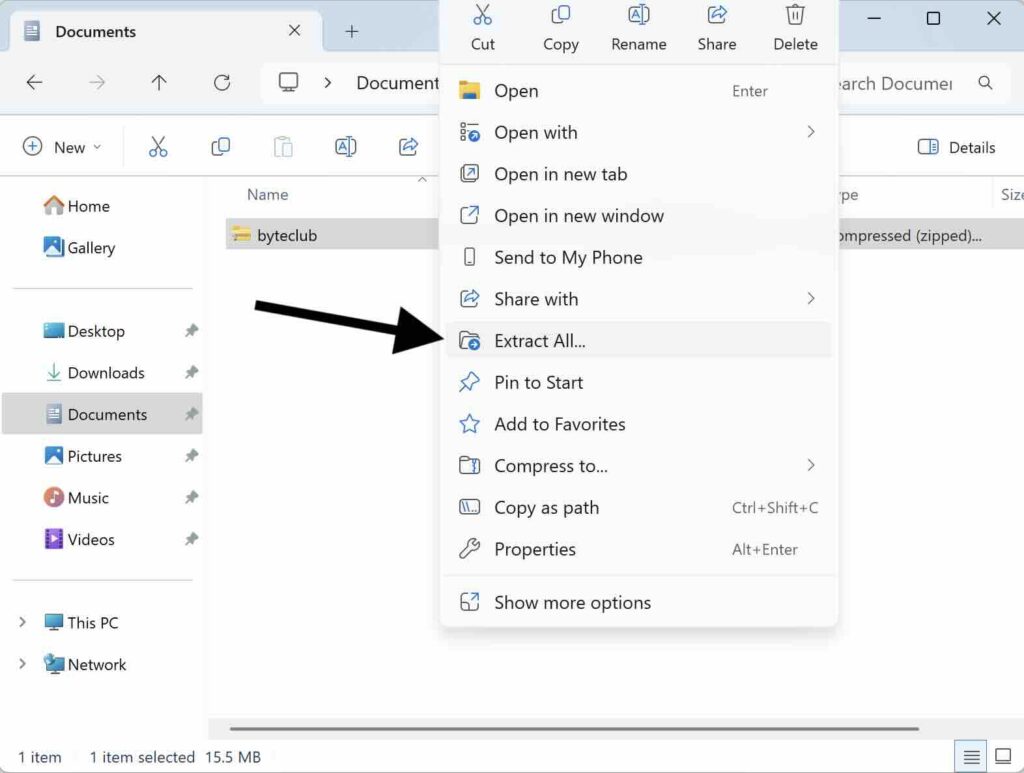Click the Share icon in the context menu header
Image resolution: width=1024 pixels, height=773 pixels.
point(717,17)
